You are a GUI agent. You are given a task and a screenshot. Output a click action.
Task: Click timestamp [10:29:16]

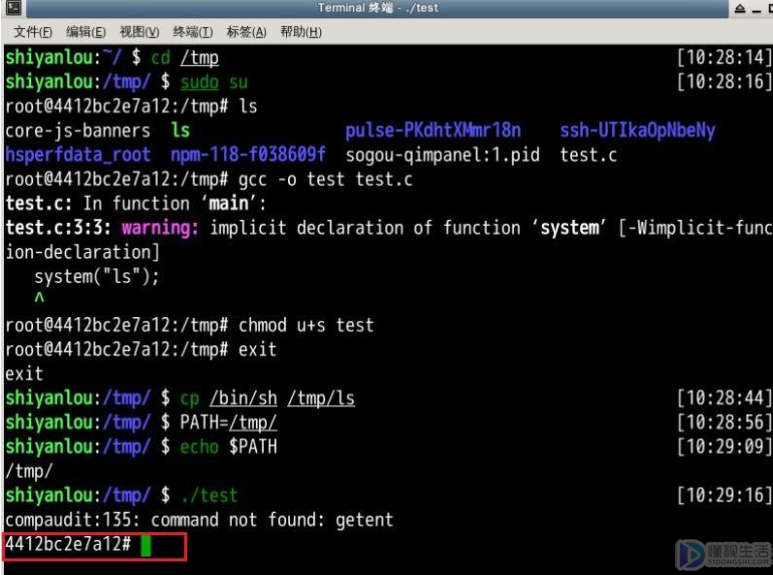coord(724,495)
